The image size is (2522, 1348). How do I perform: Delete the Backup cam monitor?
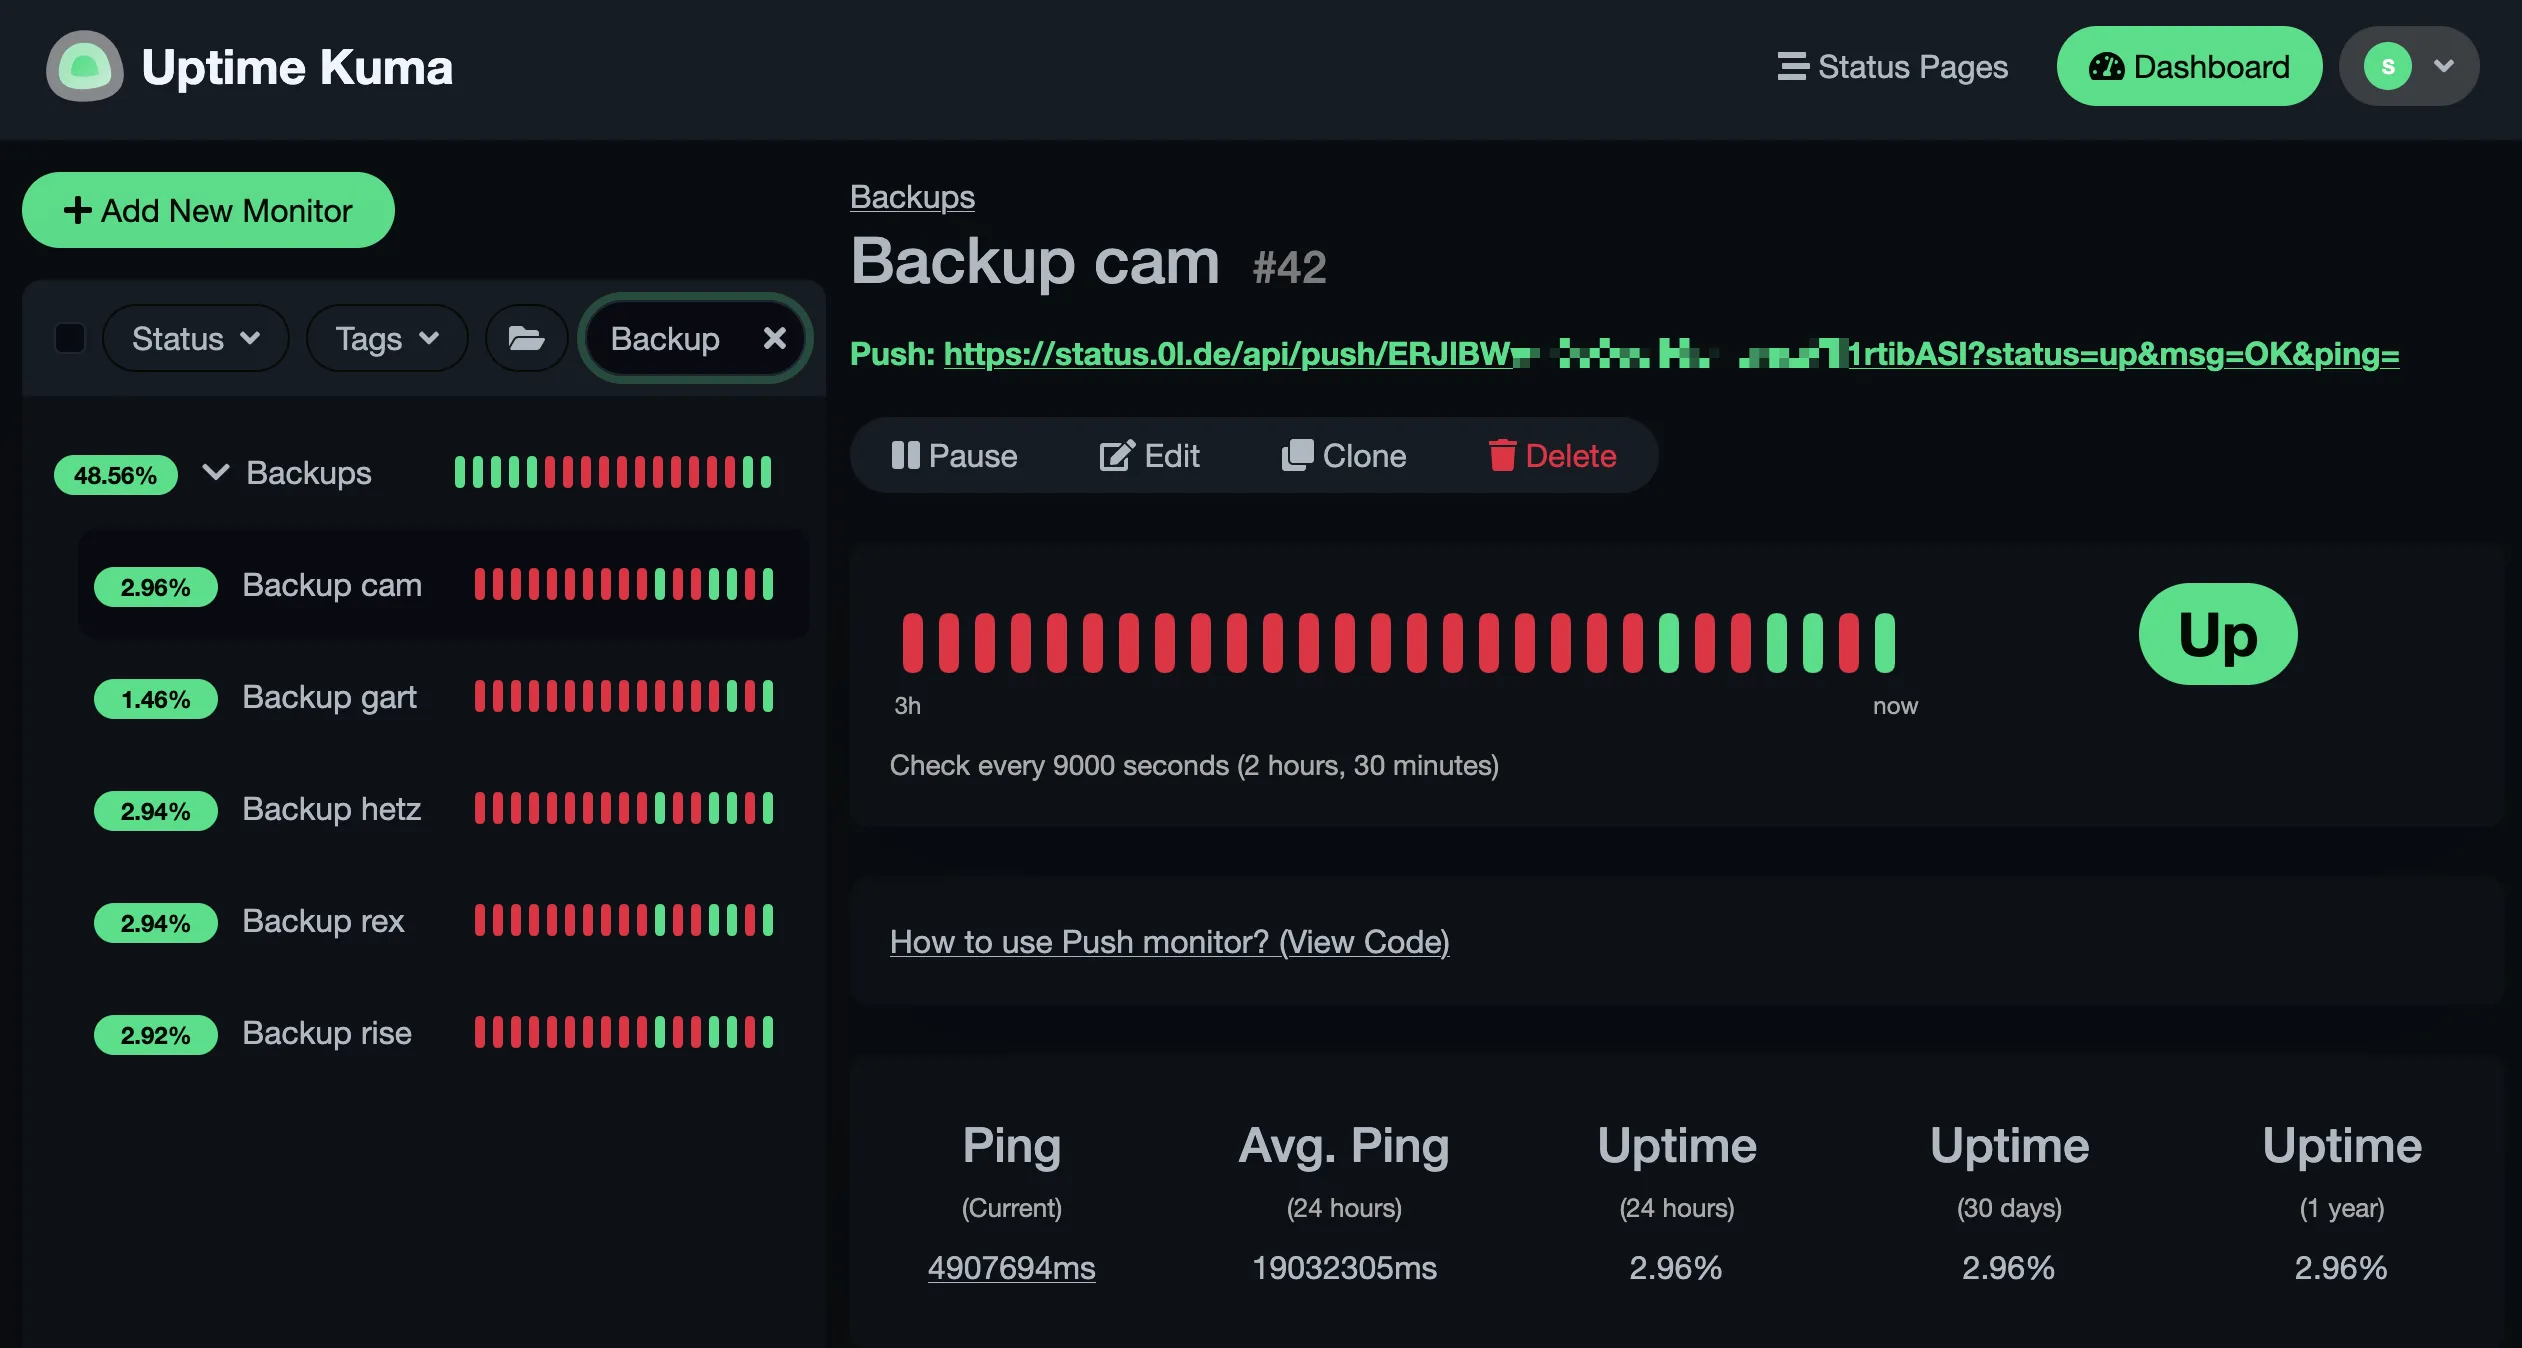click(1552, 456)
